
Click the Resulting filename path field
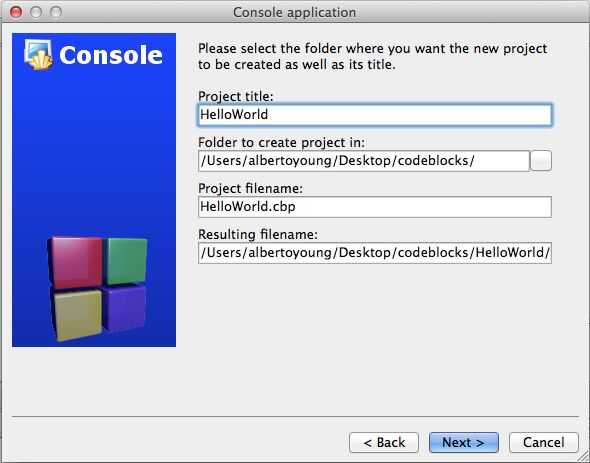coord(375,253)
